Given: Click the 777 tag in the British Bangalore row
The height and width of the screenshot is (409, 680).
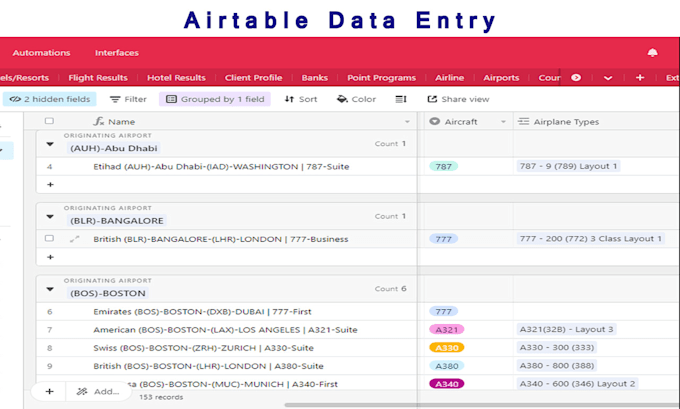Looking at the screenshot, I should [443, 239].
